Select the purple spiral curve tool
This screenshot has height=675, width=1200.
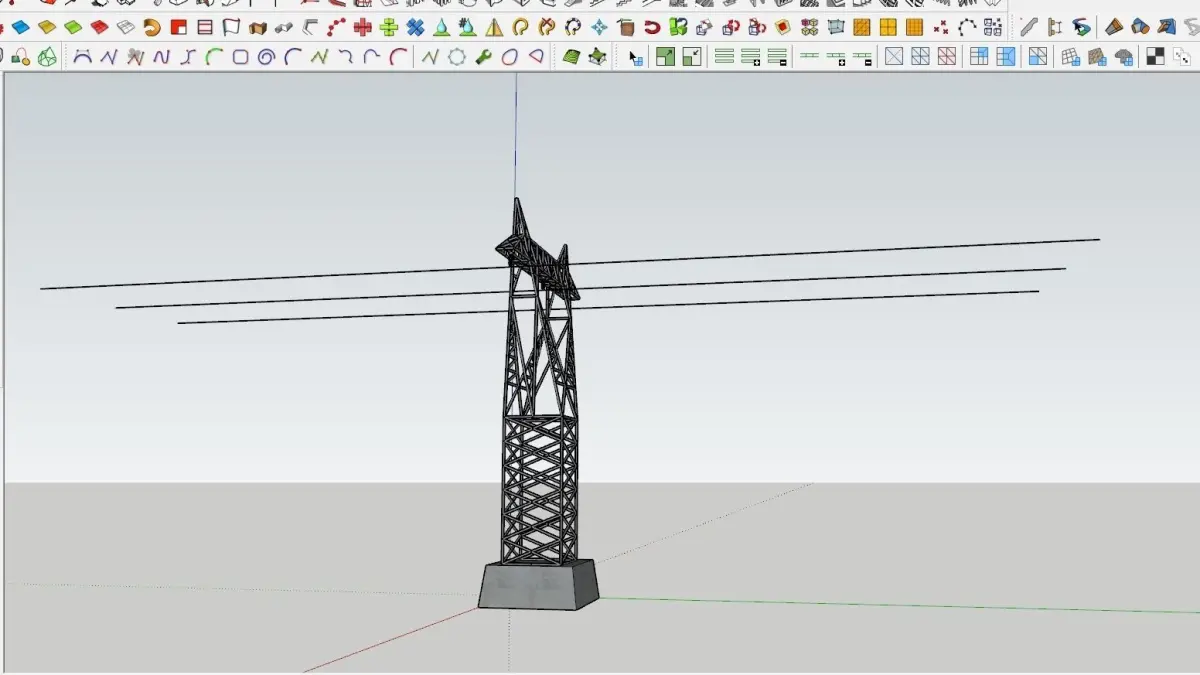pyautogui.click(x=266, y=57)
